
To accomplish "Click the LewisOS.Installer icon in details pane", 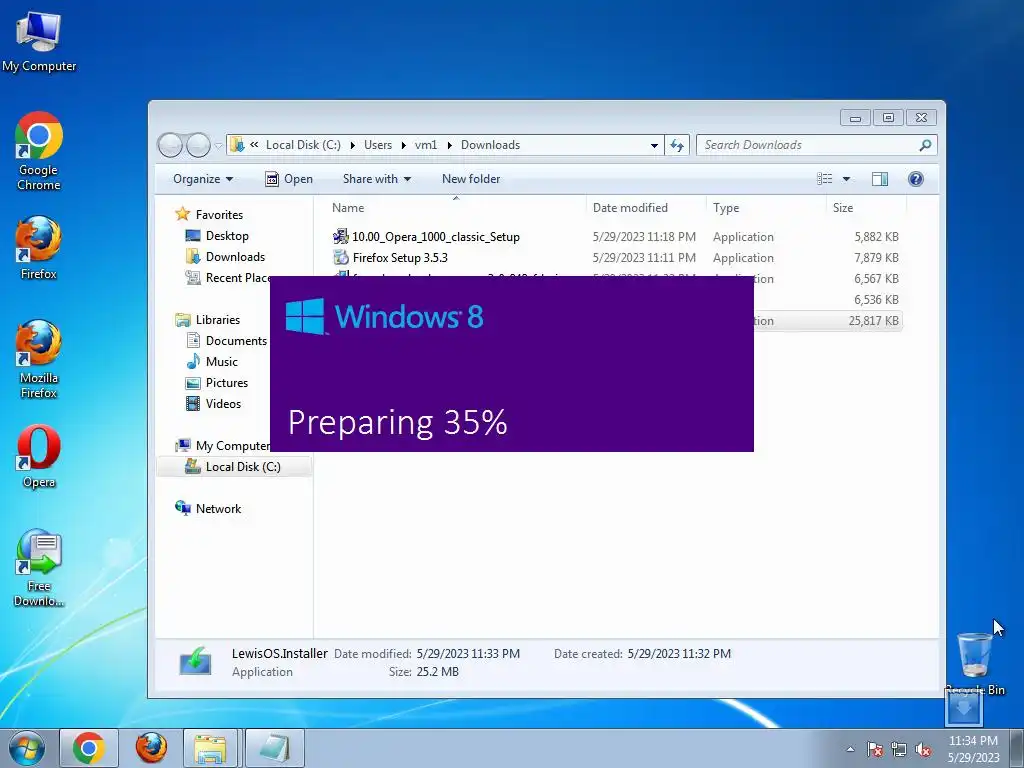I will tap(195, 662).
